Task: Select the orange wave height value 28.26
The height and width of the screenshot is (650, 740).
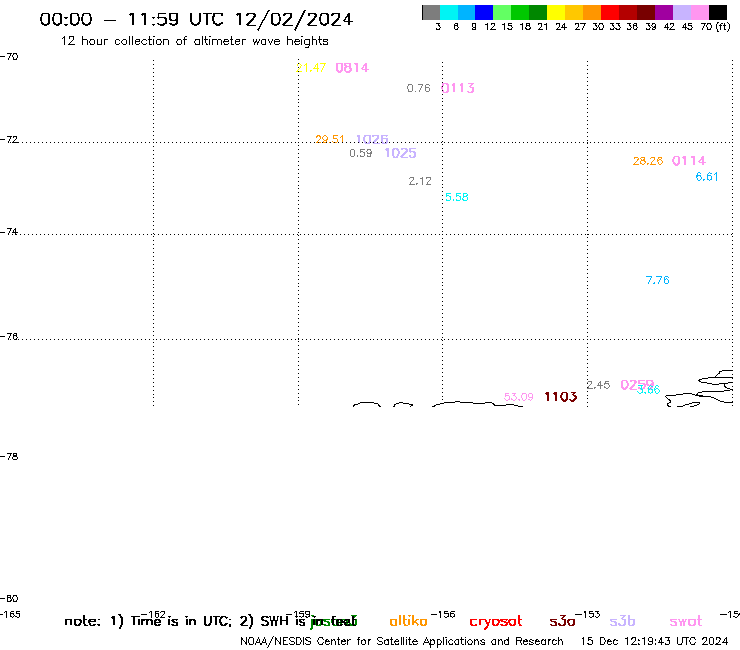Action: pos(648,161)
